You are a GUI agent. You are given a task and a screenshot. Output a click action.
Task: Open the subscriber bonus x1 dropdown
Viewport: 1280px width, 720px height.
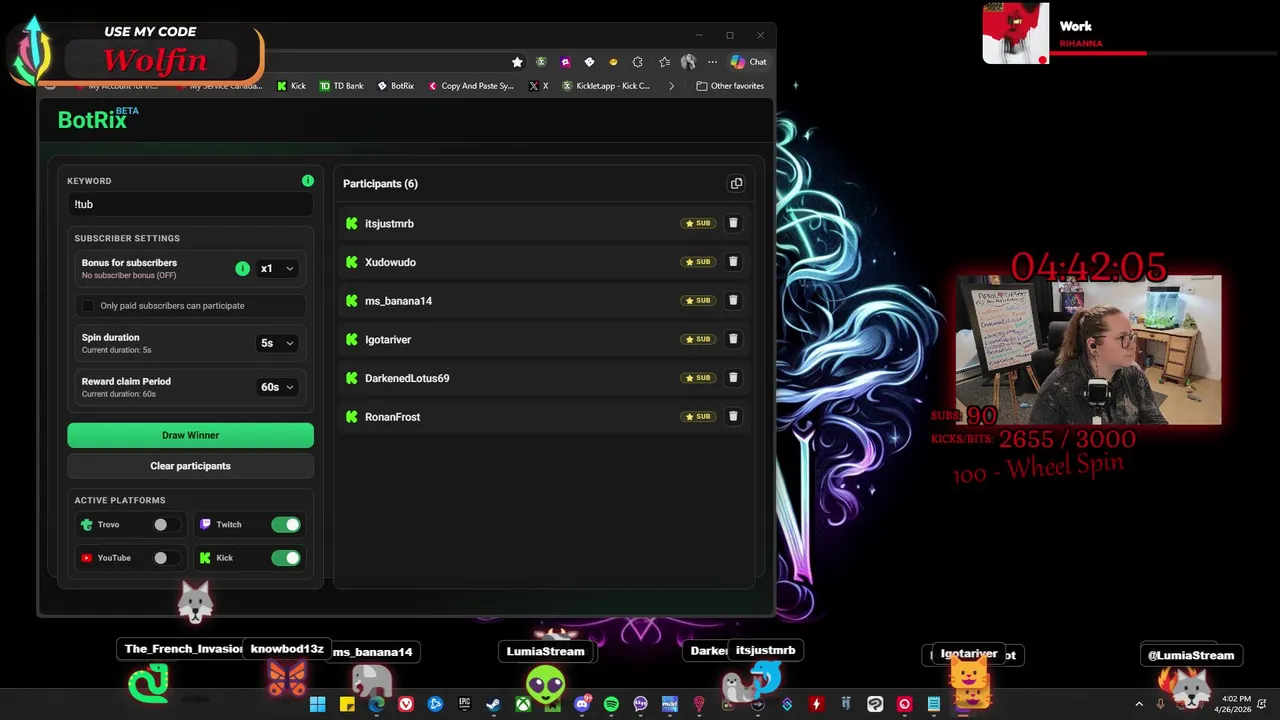pyautogui.click(x=277, y=268)
